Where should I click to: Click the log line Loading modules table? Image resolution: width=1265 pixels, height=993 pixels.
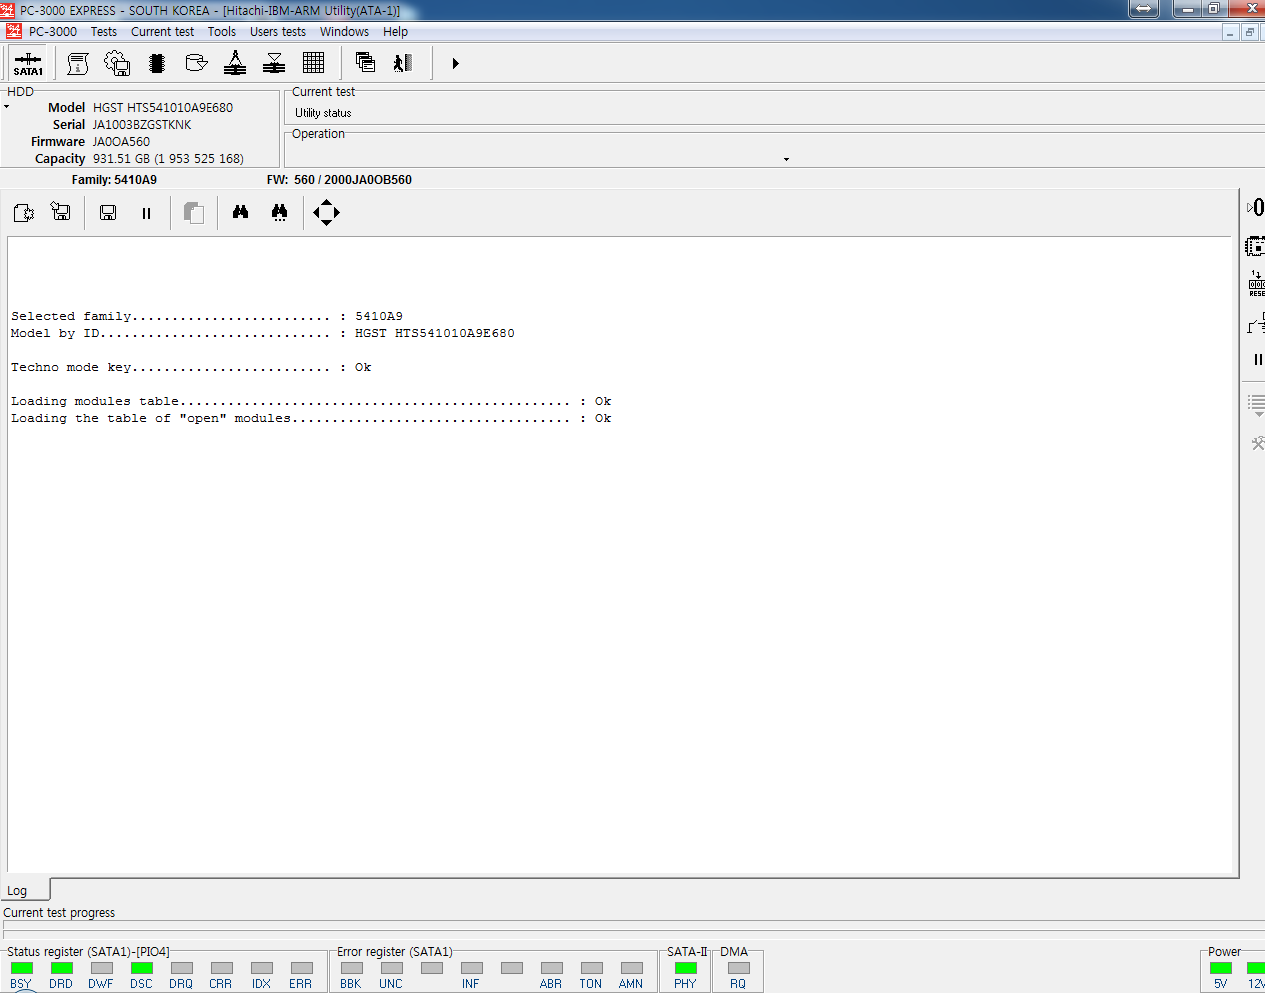311,401
